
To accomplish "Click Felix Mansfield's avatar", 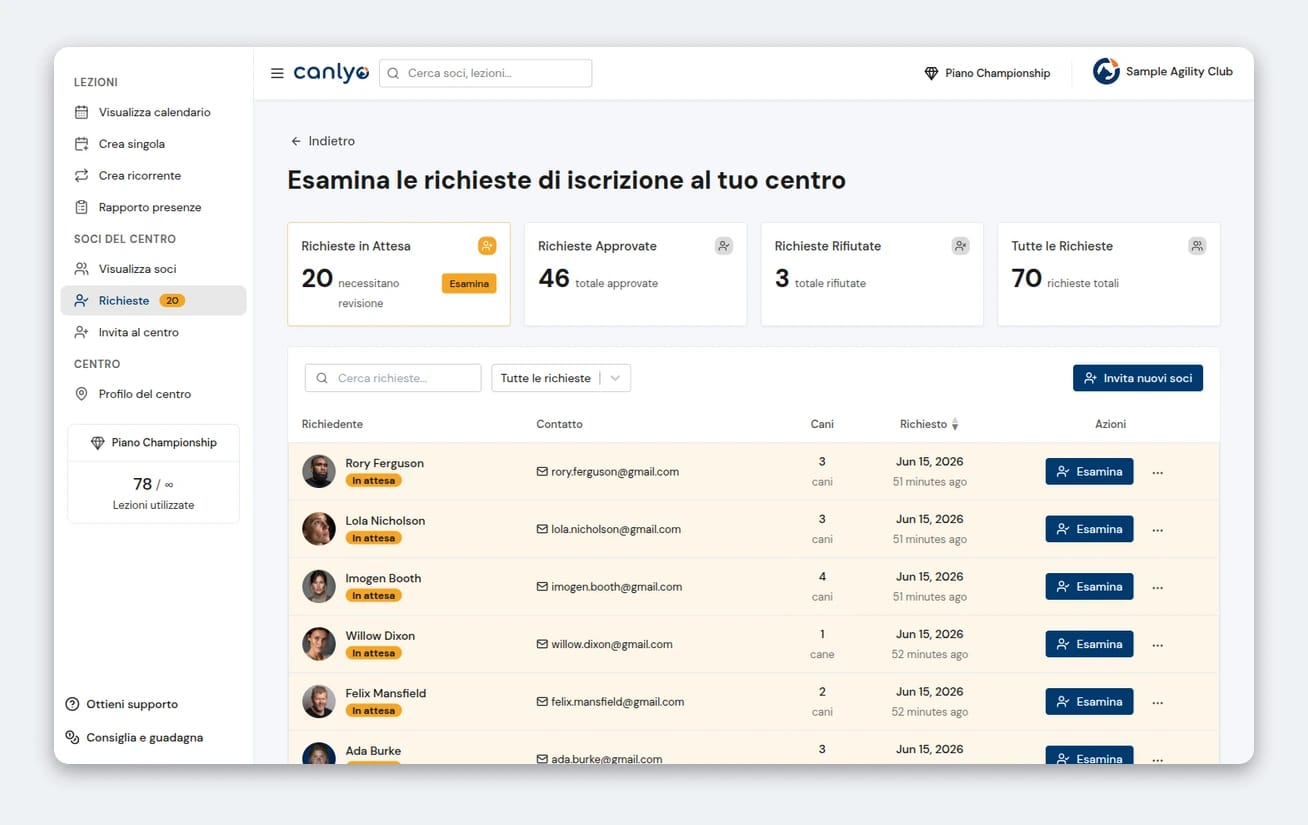I will pos(319,702).
